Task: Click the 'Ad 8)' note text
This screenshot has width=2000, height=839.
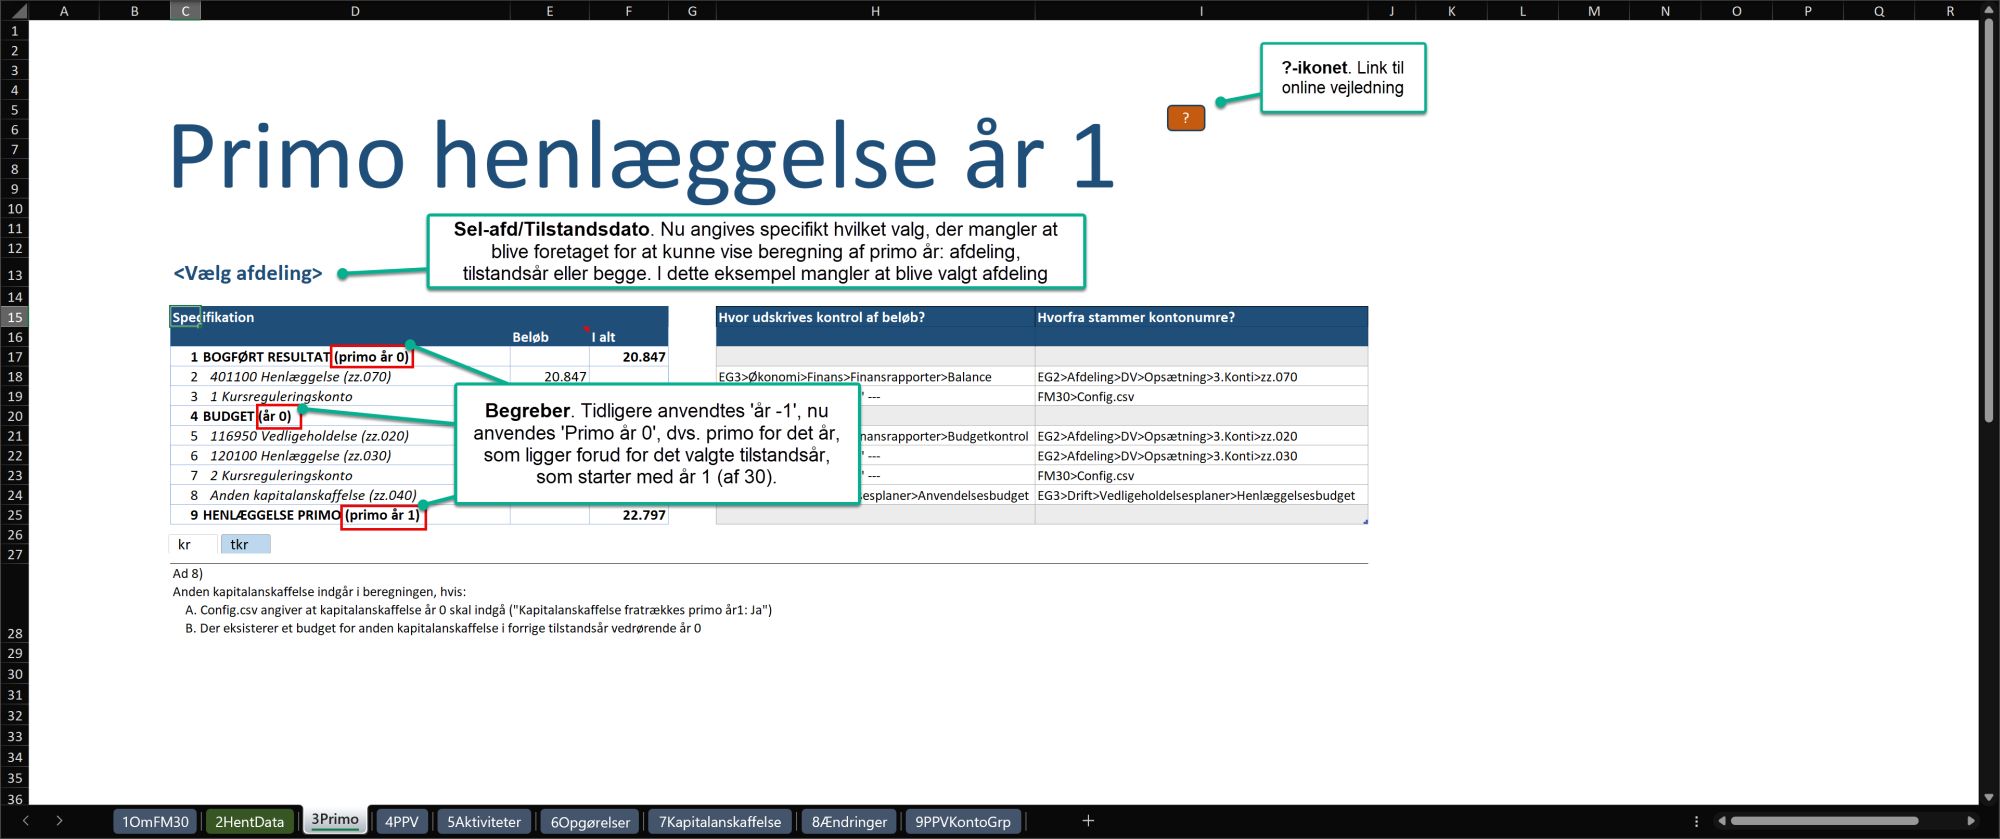Action: pyautogui.click(x=188, y=574)
